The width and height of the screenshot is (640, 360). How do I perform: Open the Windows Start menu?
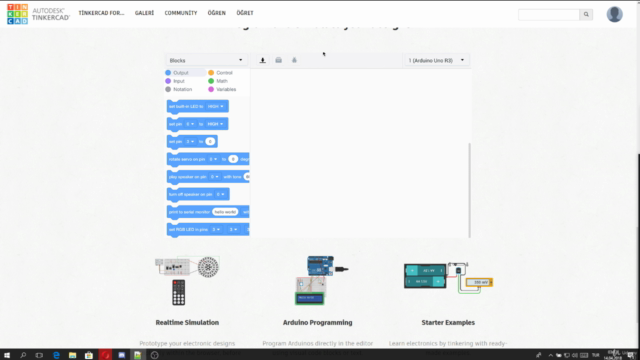click(x=7, y=355)
